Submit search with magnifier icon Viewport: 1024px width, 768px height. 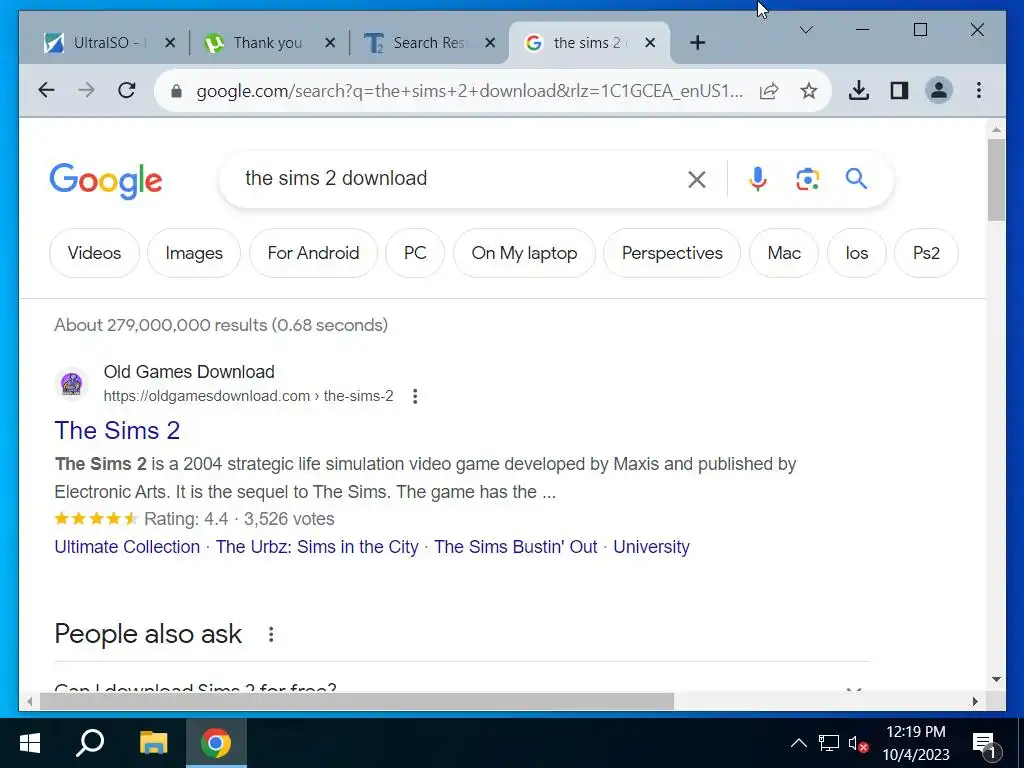click(856, 178)
